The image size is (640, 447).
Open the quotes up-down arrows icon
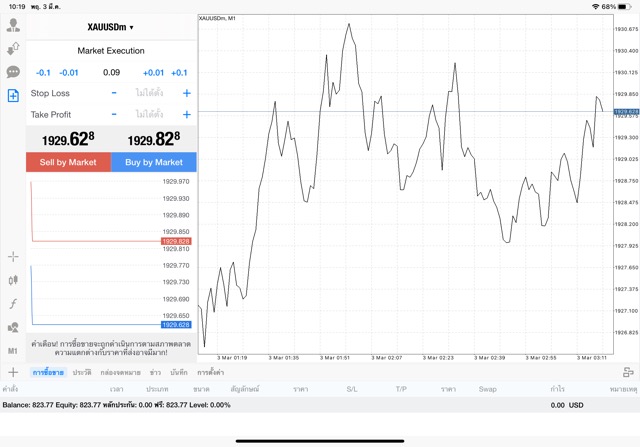[x=13, y=48]
